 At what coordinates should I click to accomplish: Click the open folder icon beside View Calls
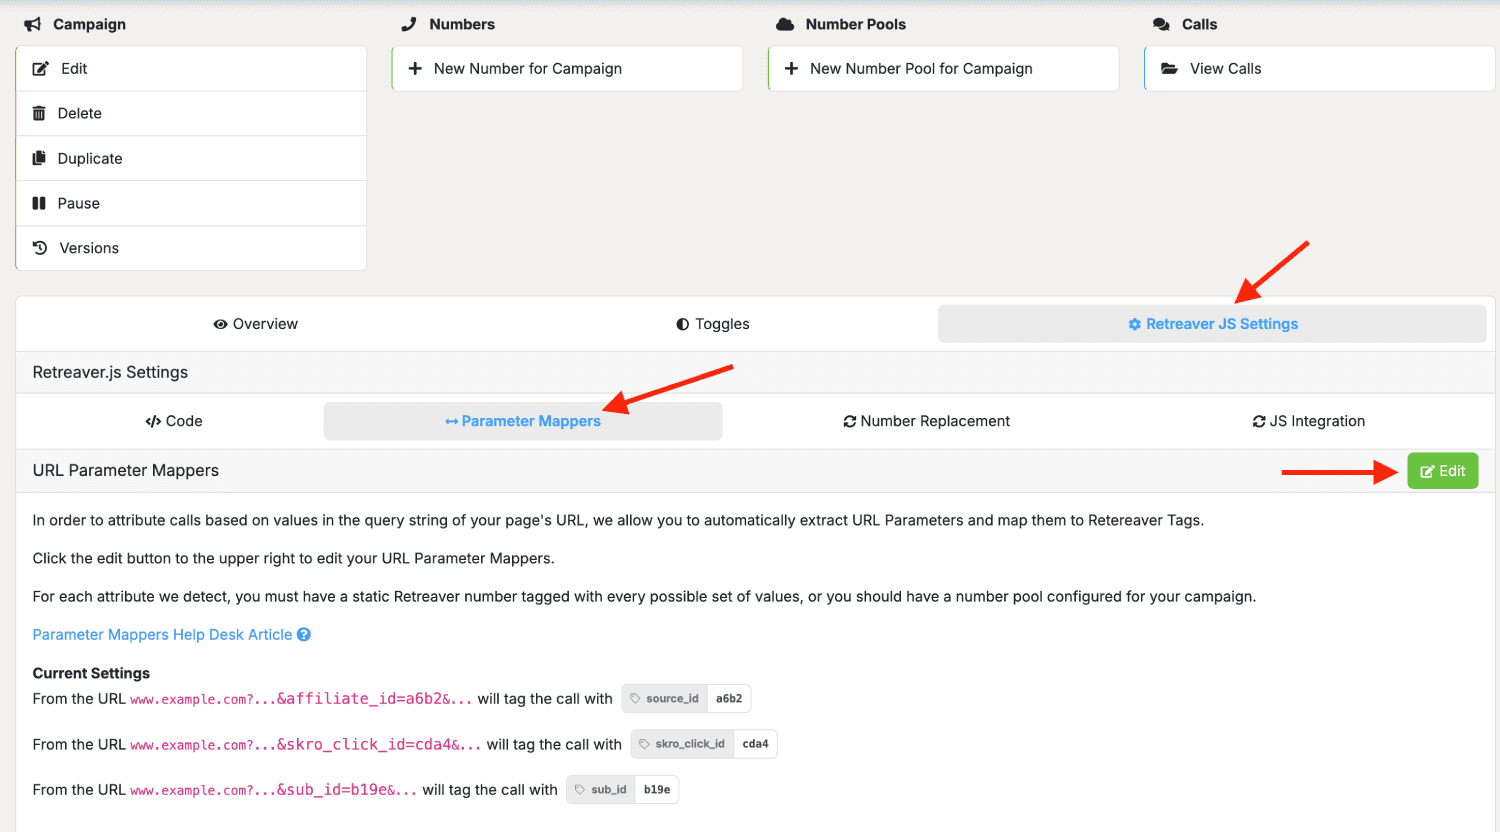pyautogui.click(x=1169, y=69)
